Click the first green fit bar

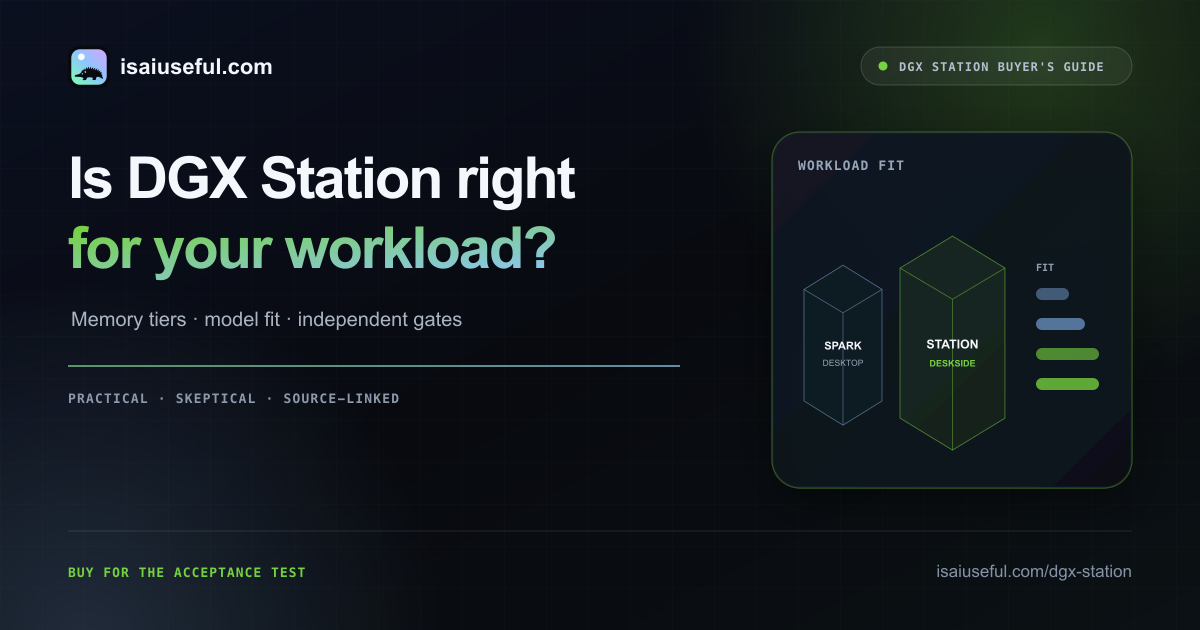pos(1067,354)
